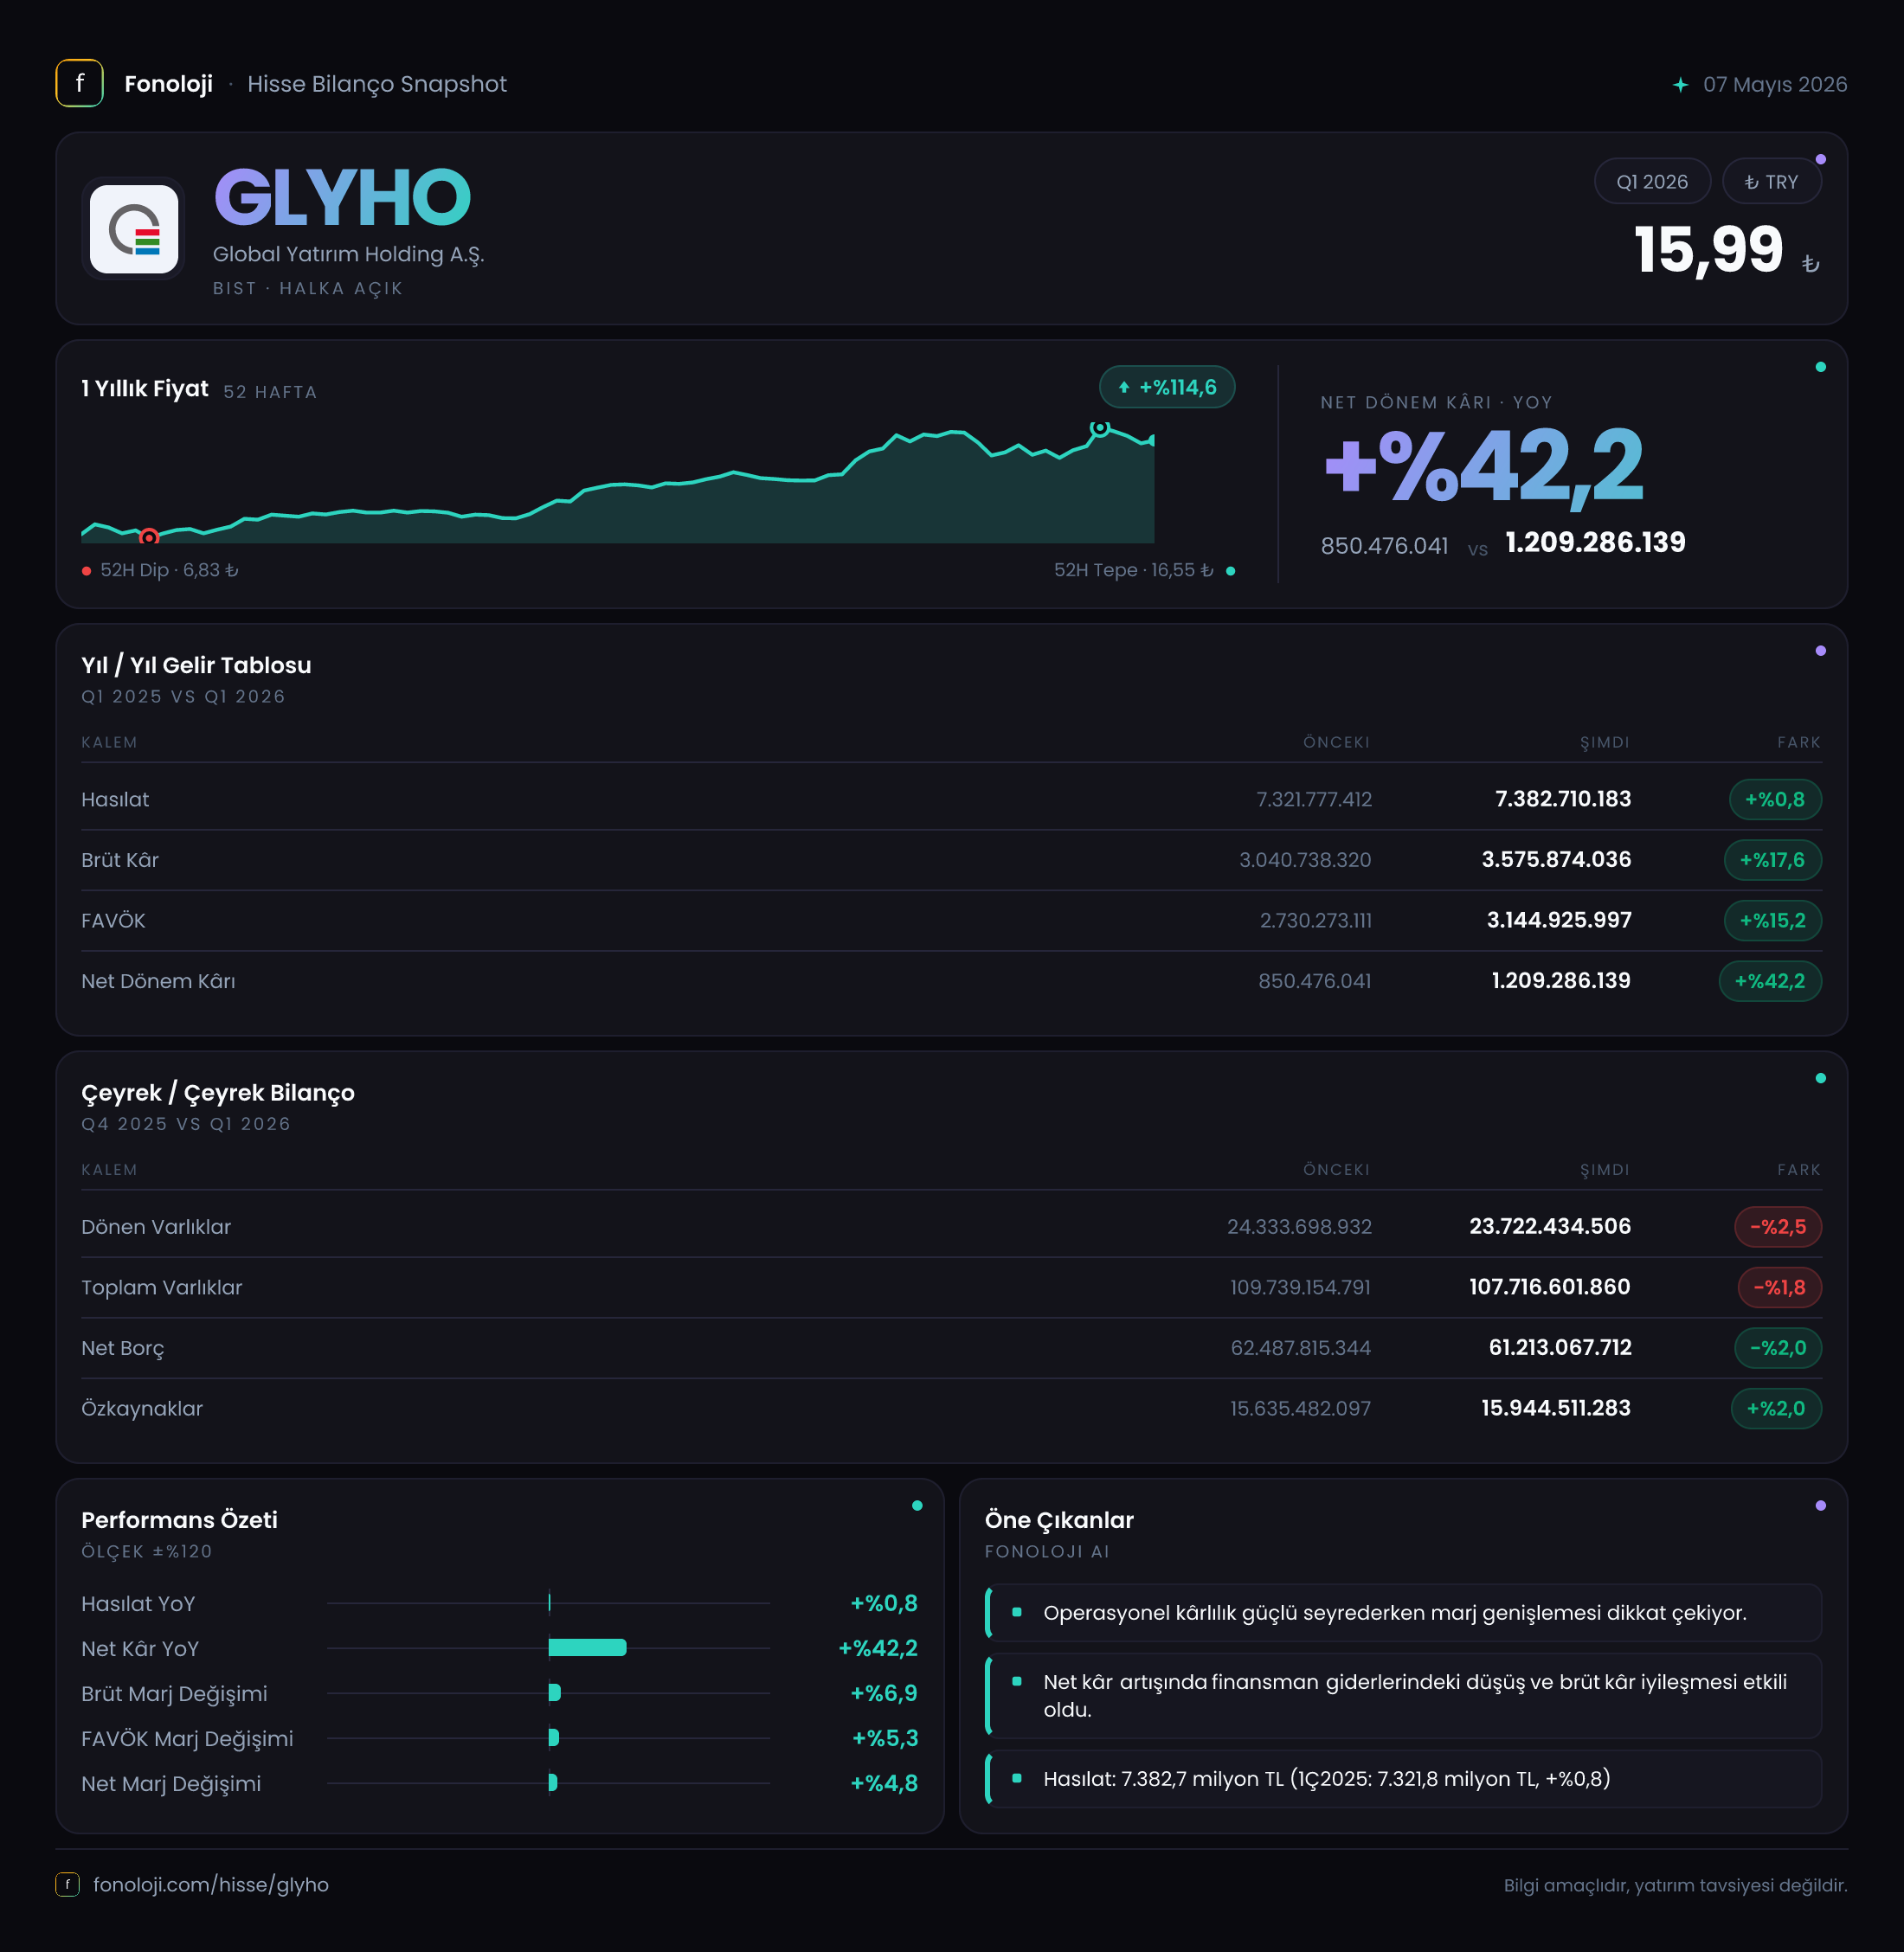
Task: Click the highlight about finansman giderlerindeki düşüş
Action: 1403,1696
